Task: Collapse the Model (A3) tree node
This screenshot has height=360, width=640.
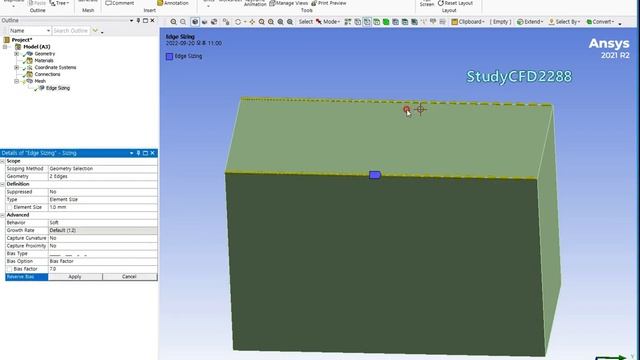Action: (x=5, y=47)
